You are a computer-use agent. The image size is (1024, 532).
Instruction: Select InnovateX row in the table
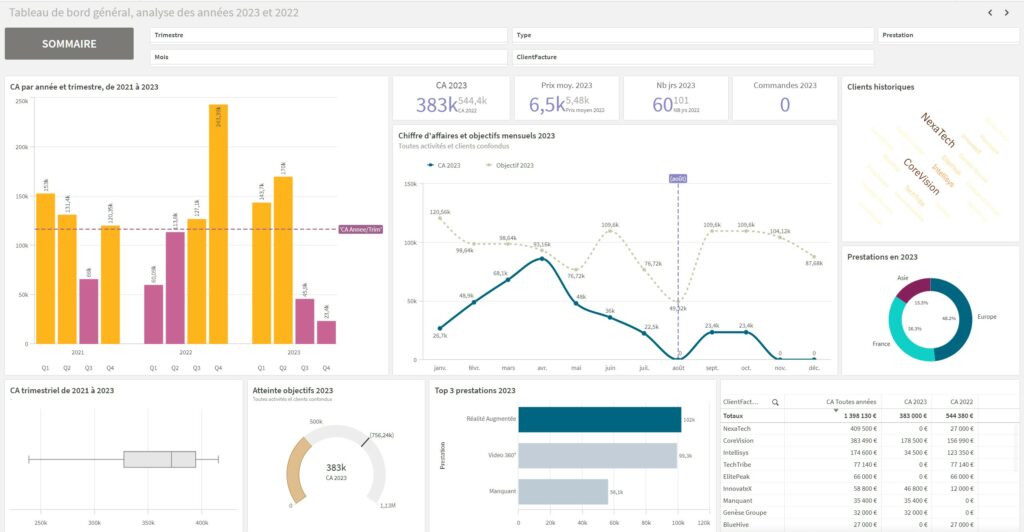click(x=869, y=489)
